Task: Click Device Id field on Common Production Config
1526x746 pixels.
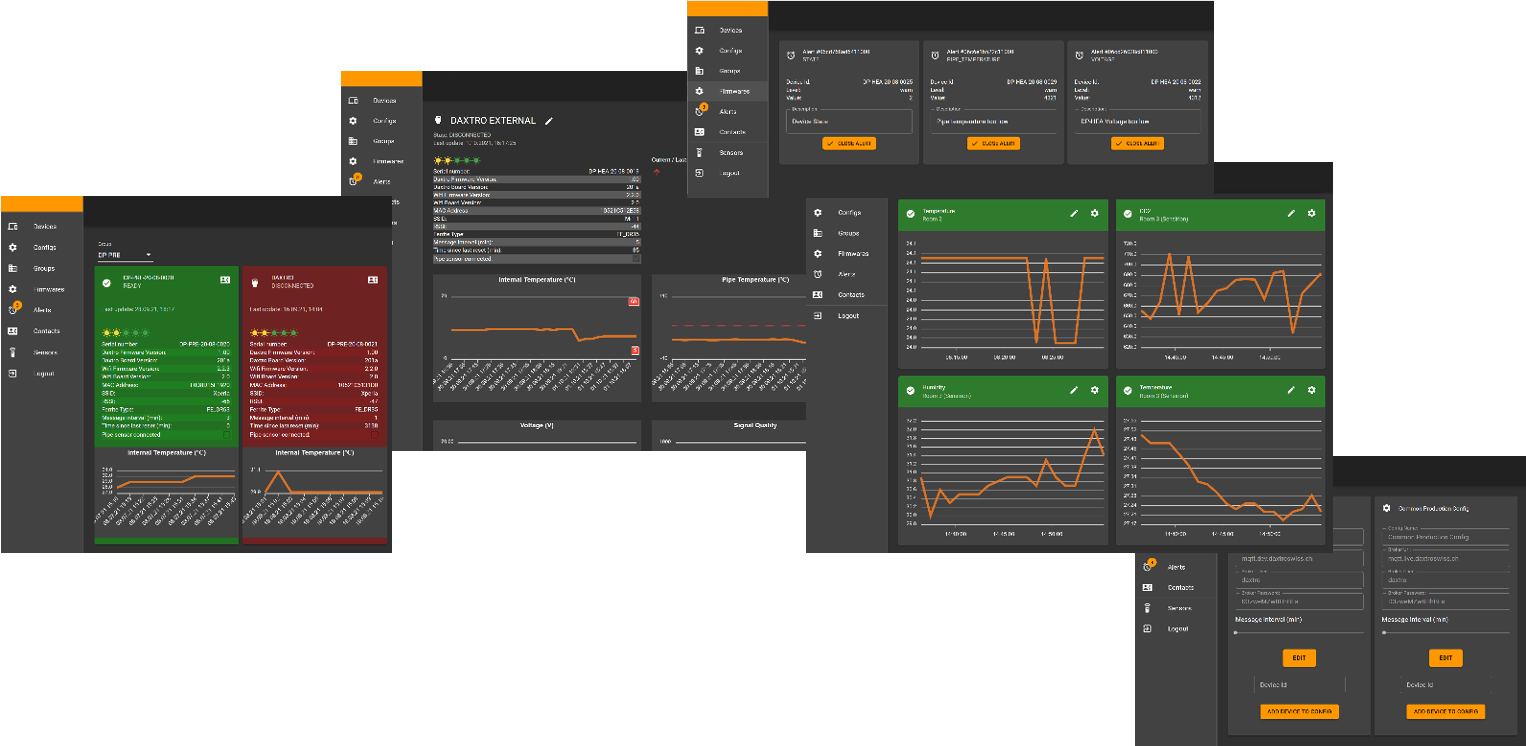Action: (x=1446, y=685)
